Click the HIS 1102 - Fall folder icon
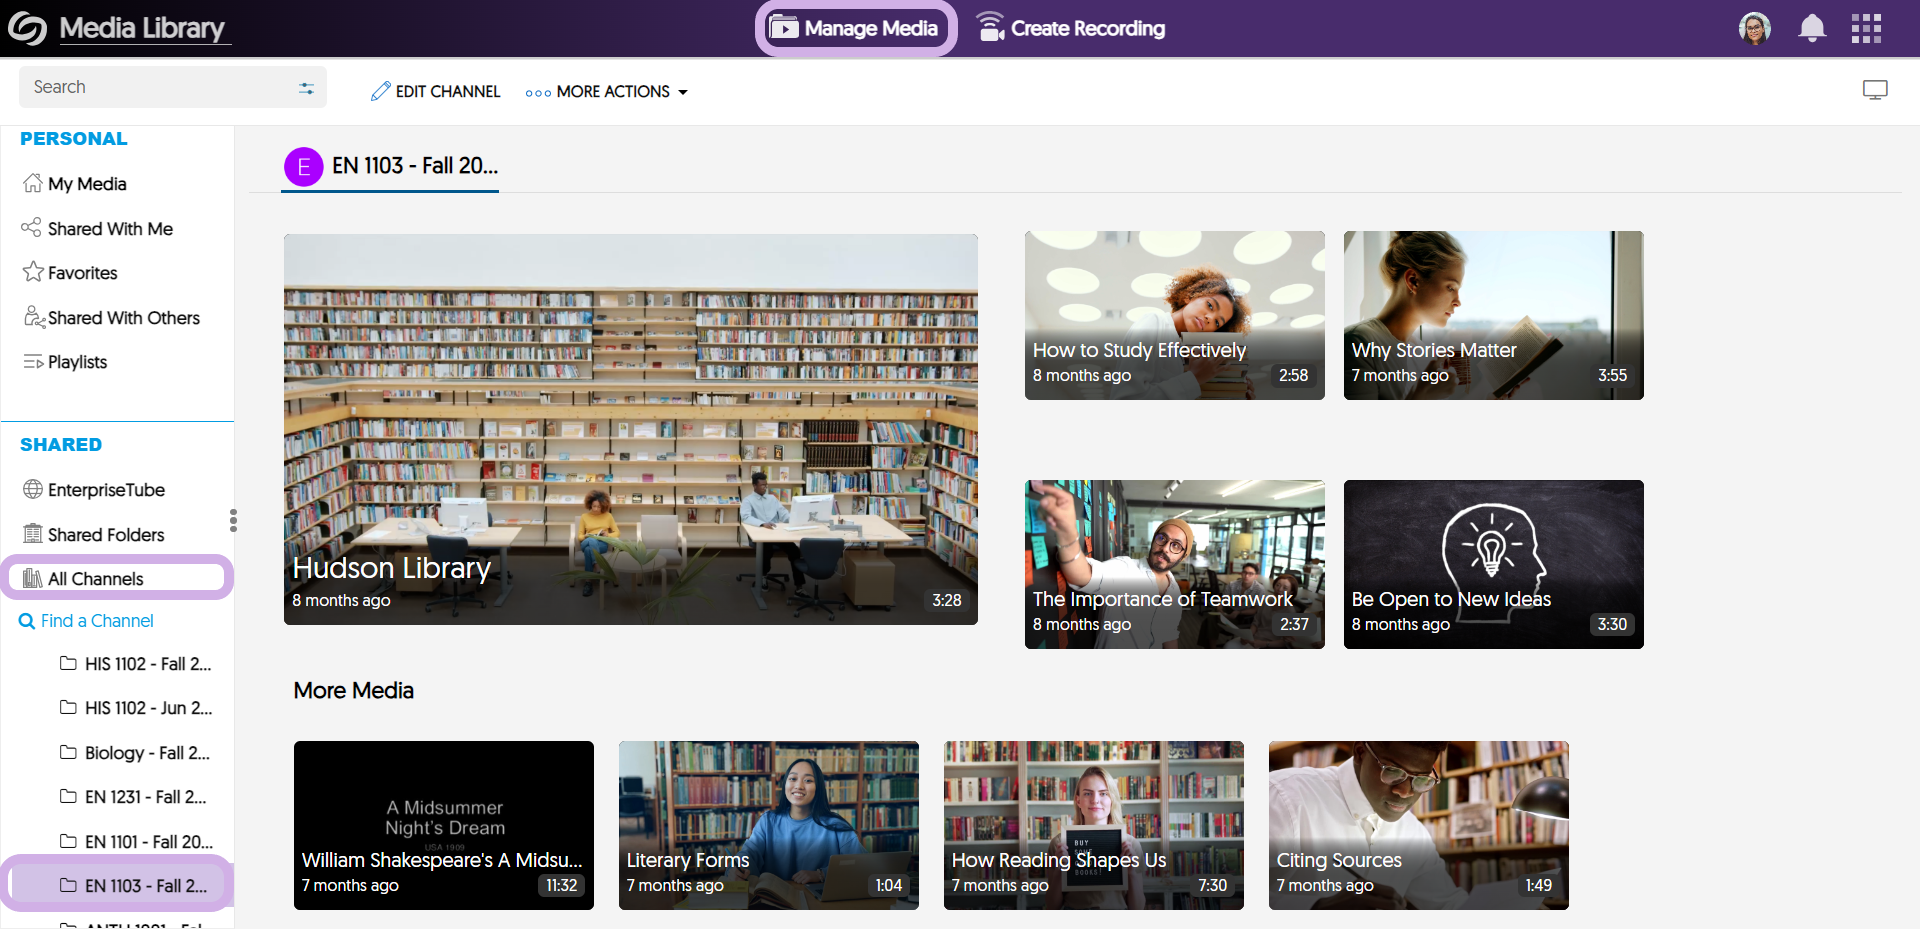 68,663
